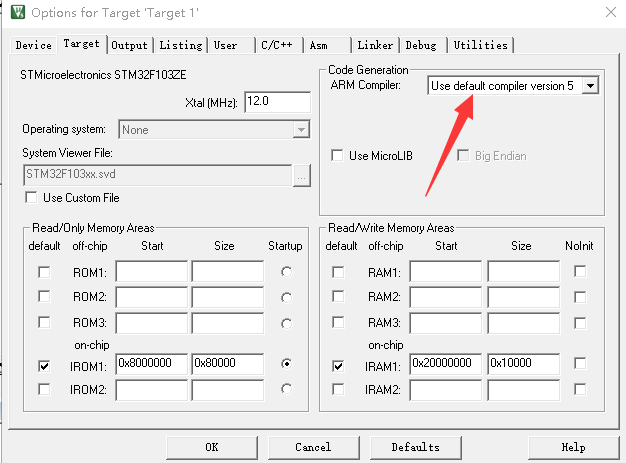
Task: Check the RAM3 default checkbox
Action: (x=338, y=323)
